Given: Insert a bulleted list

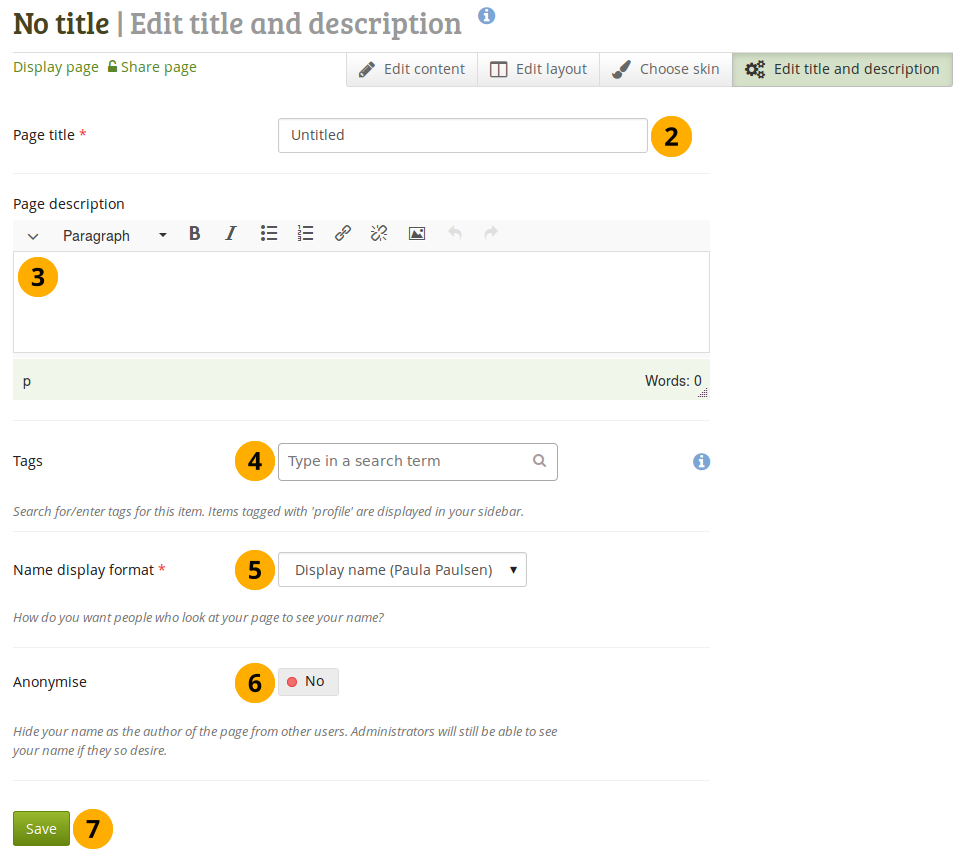Looking at the screenshot, I should click(269, 234).
